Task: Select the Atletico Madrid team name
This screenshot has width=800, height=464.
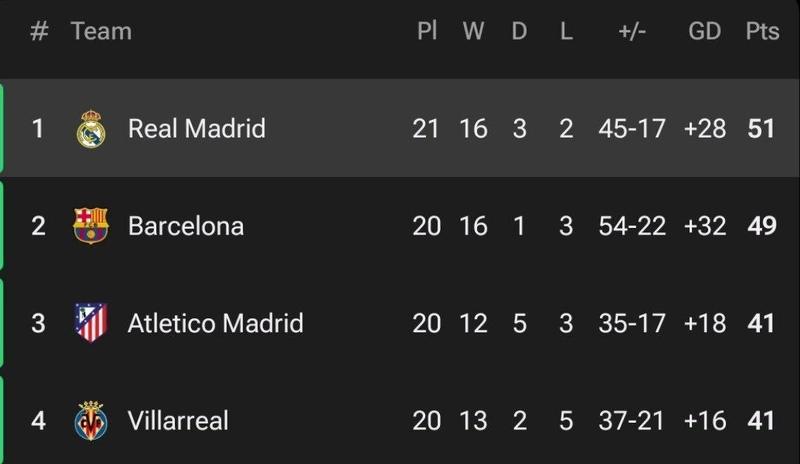Action: 215,323
